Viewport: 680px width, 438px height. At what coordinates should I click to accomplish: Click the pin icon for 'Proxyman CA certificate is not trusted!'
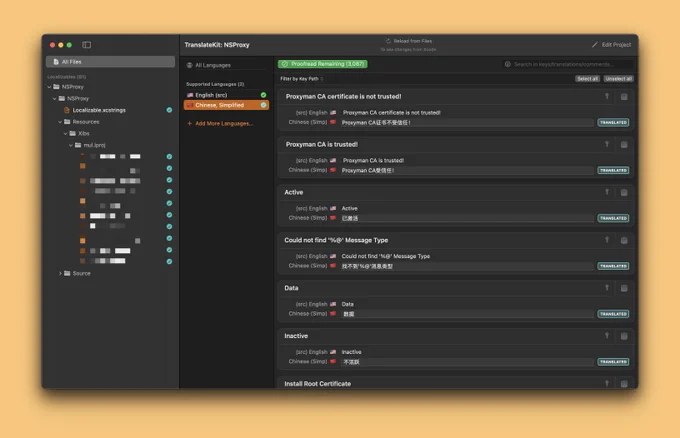(607, 96)
